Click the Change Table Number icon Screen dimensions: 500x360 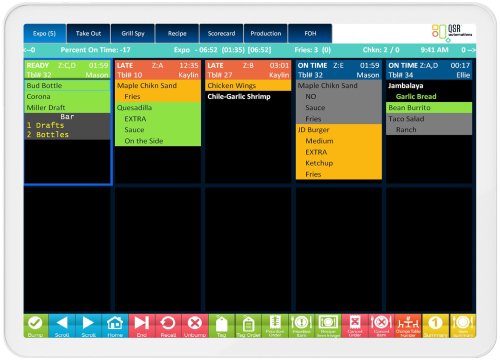pyautogui.click(x=408, y=326)
